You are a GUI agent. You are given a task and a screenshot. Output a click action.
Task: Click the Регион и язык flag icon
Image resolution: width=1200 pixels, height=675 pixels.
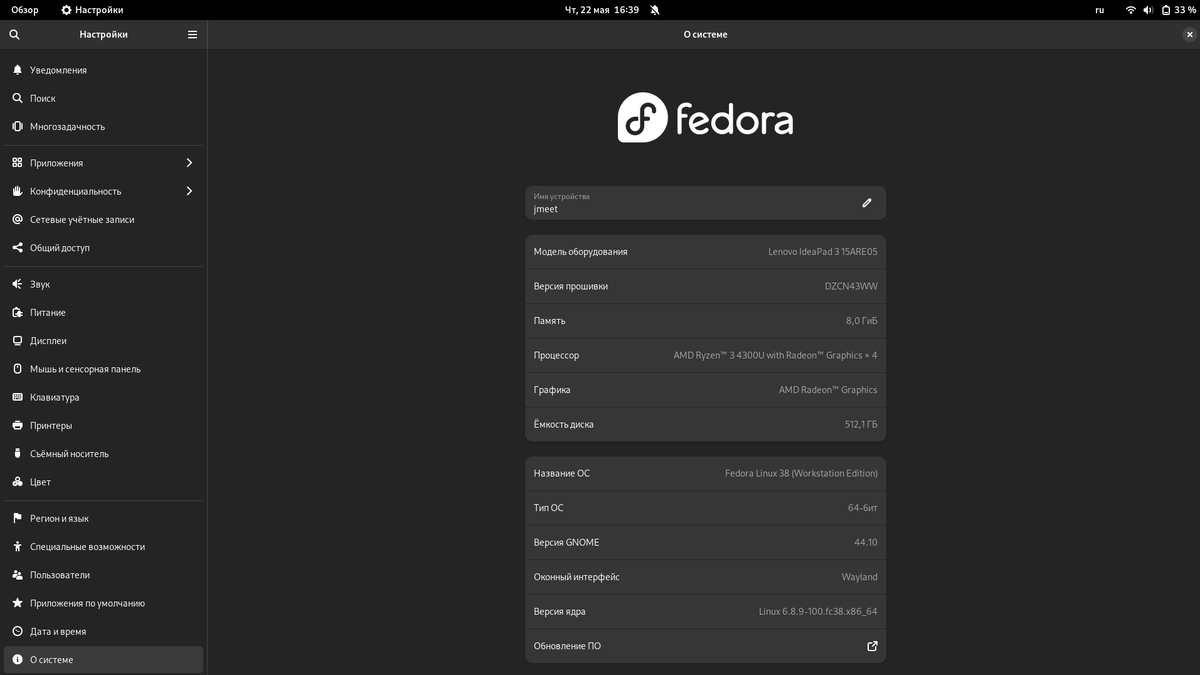tap(17, 518)
